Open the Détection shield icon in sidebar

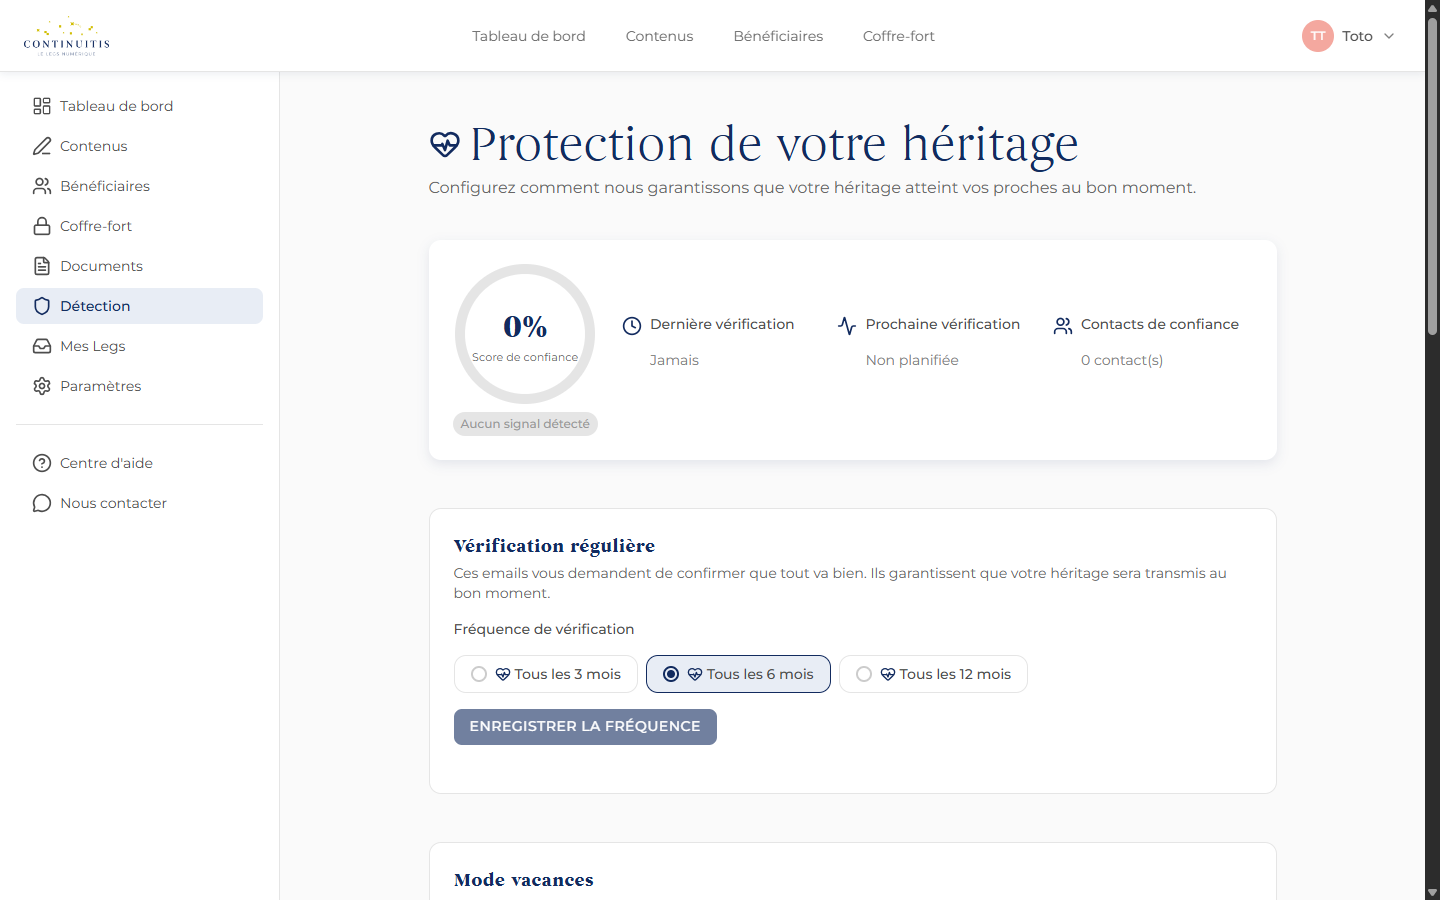point(41,305)
